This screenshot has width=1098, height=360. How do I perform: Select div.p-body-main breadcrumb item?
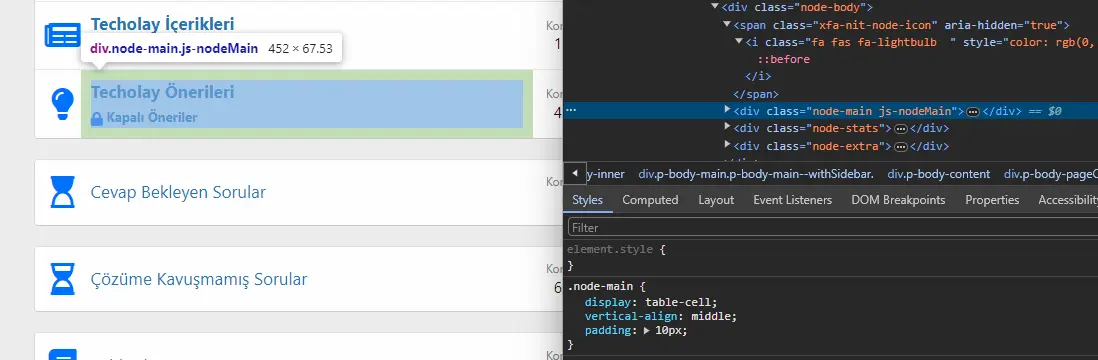click(756, 174)
